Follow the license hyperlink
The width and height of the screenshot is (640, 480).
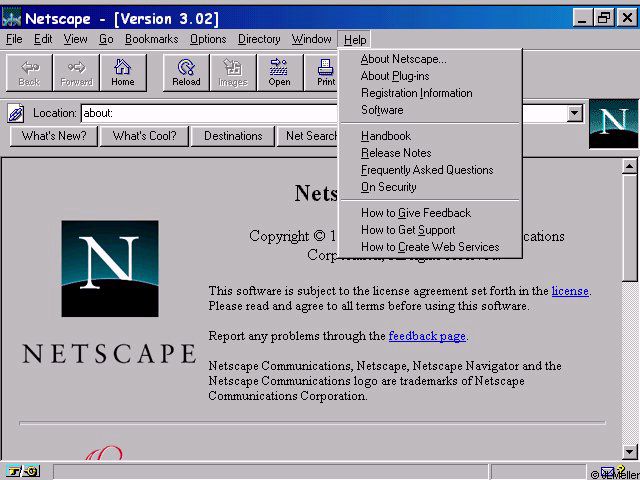click(570, 291)
